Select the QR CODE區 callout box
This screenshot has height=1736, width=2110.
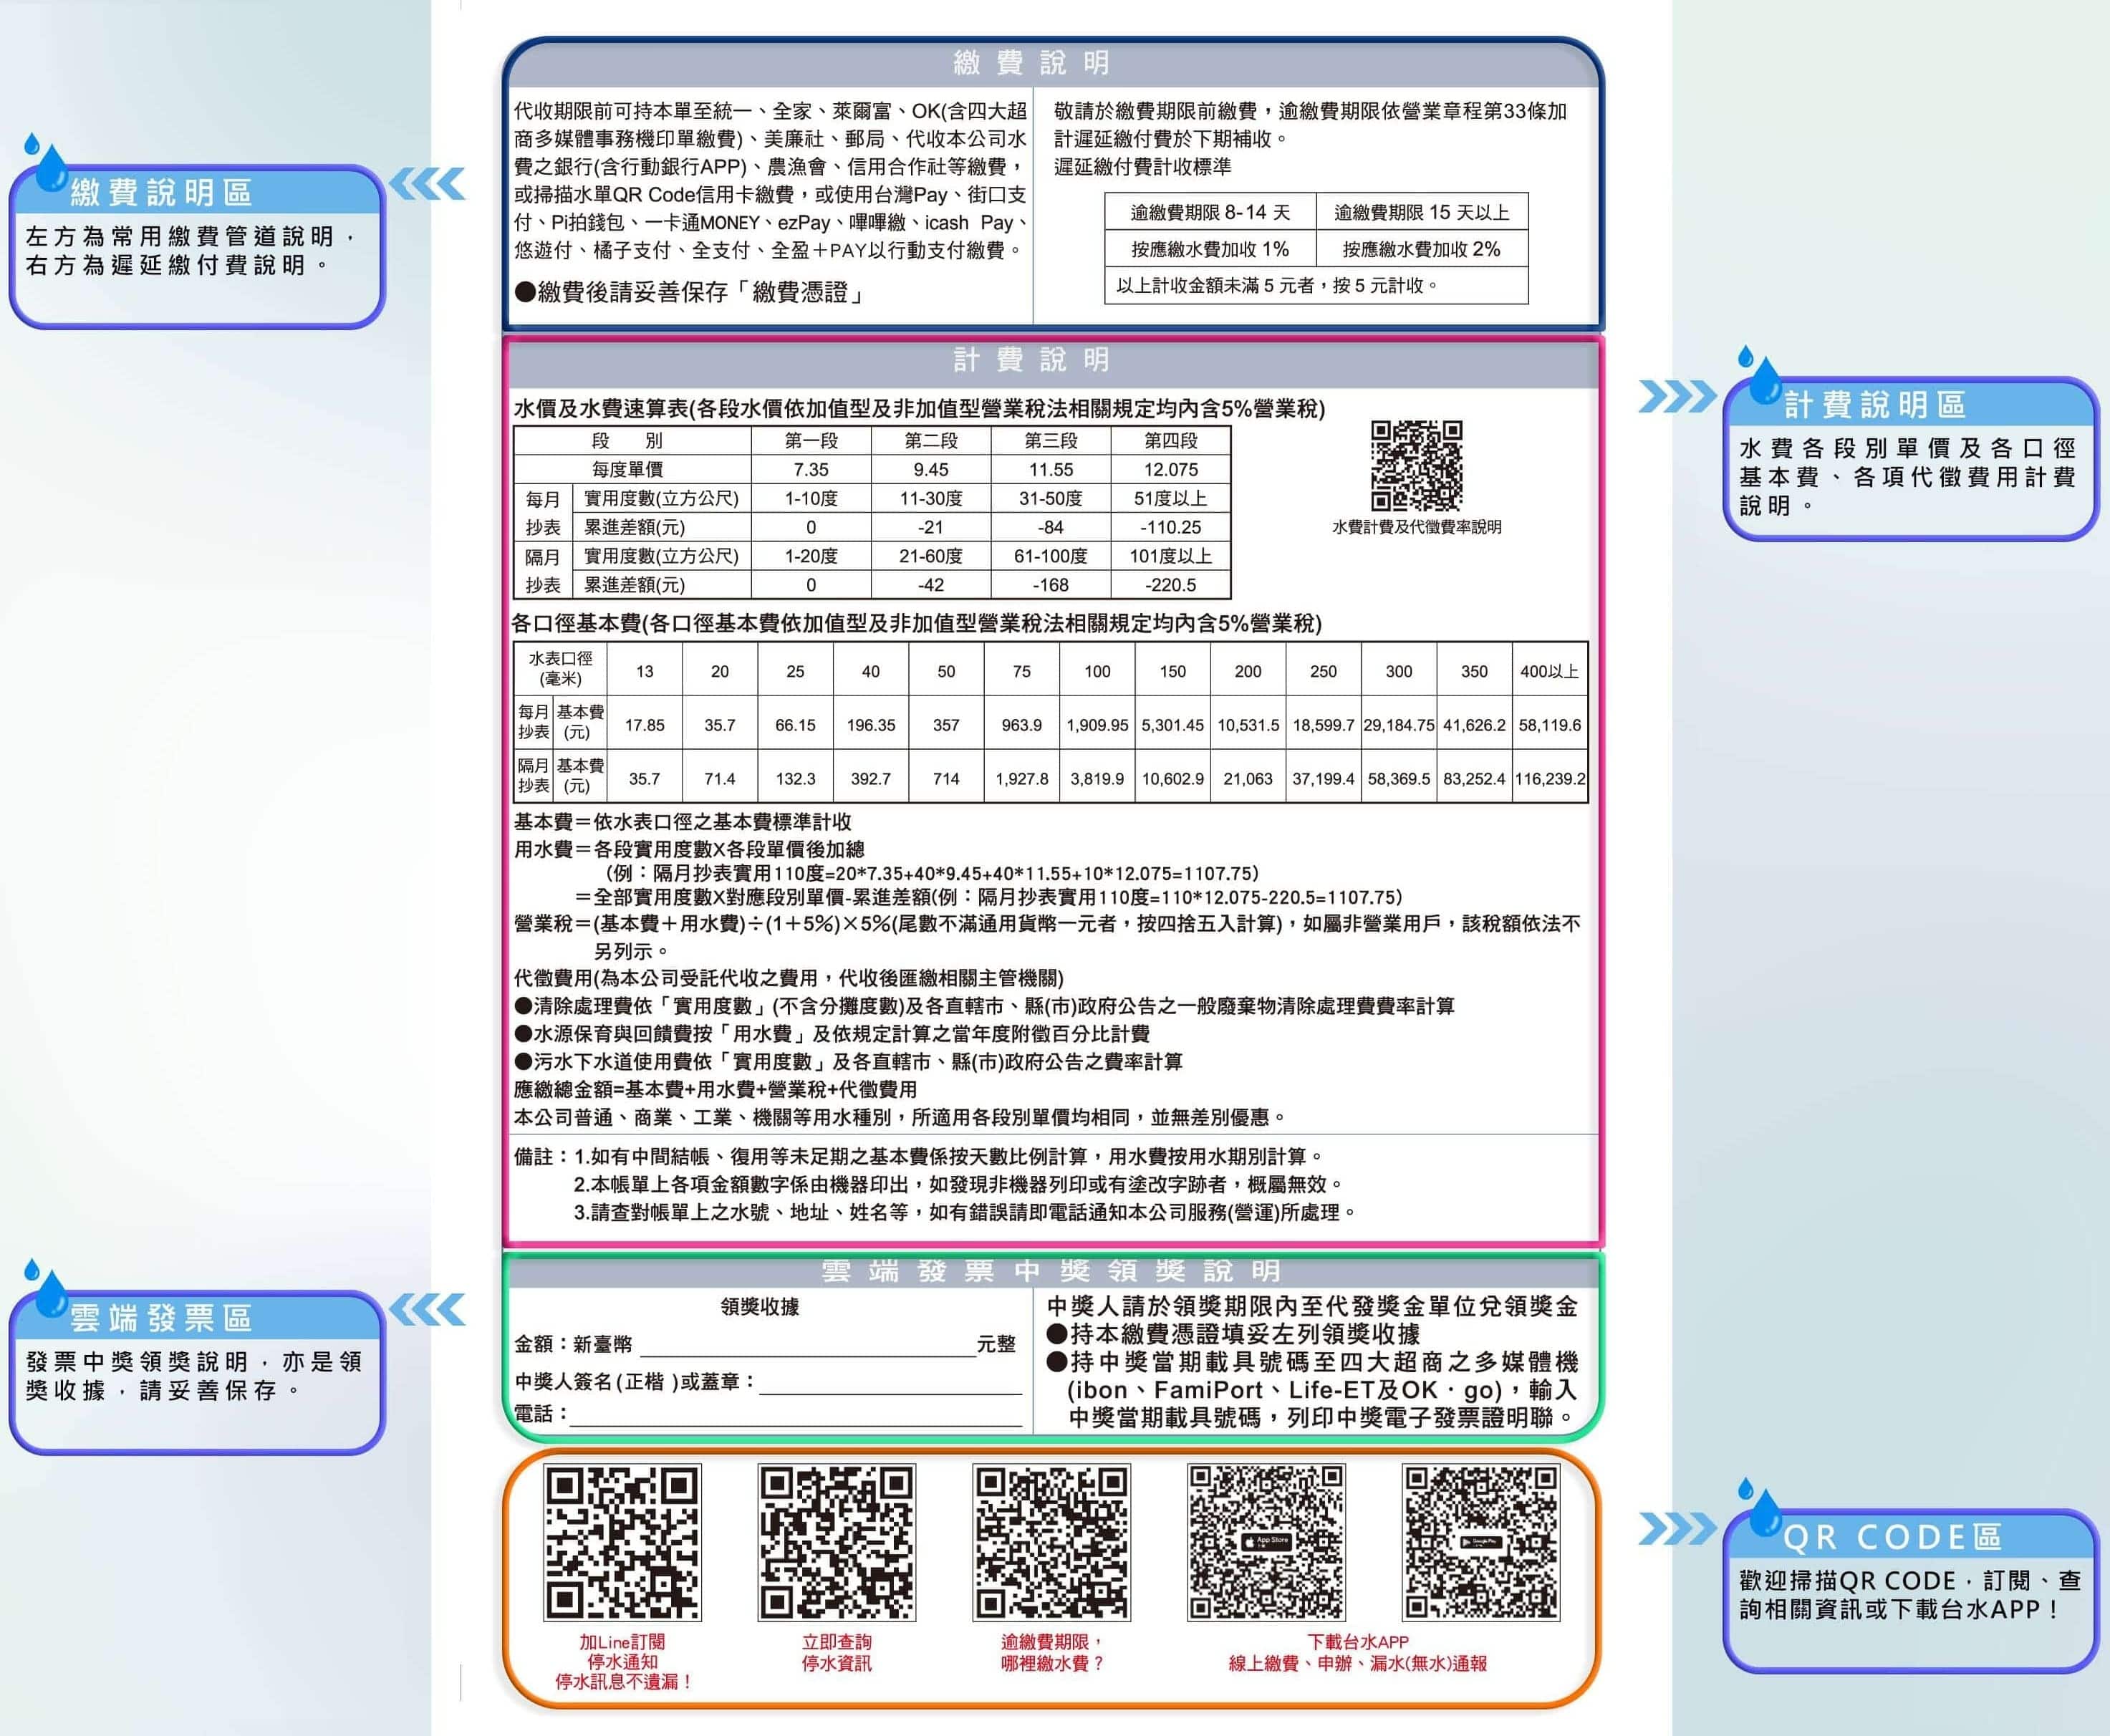point(1911,1591)
